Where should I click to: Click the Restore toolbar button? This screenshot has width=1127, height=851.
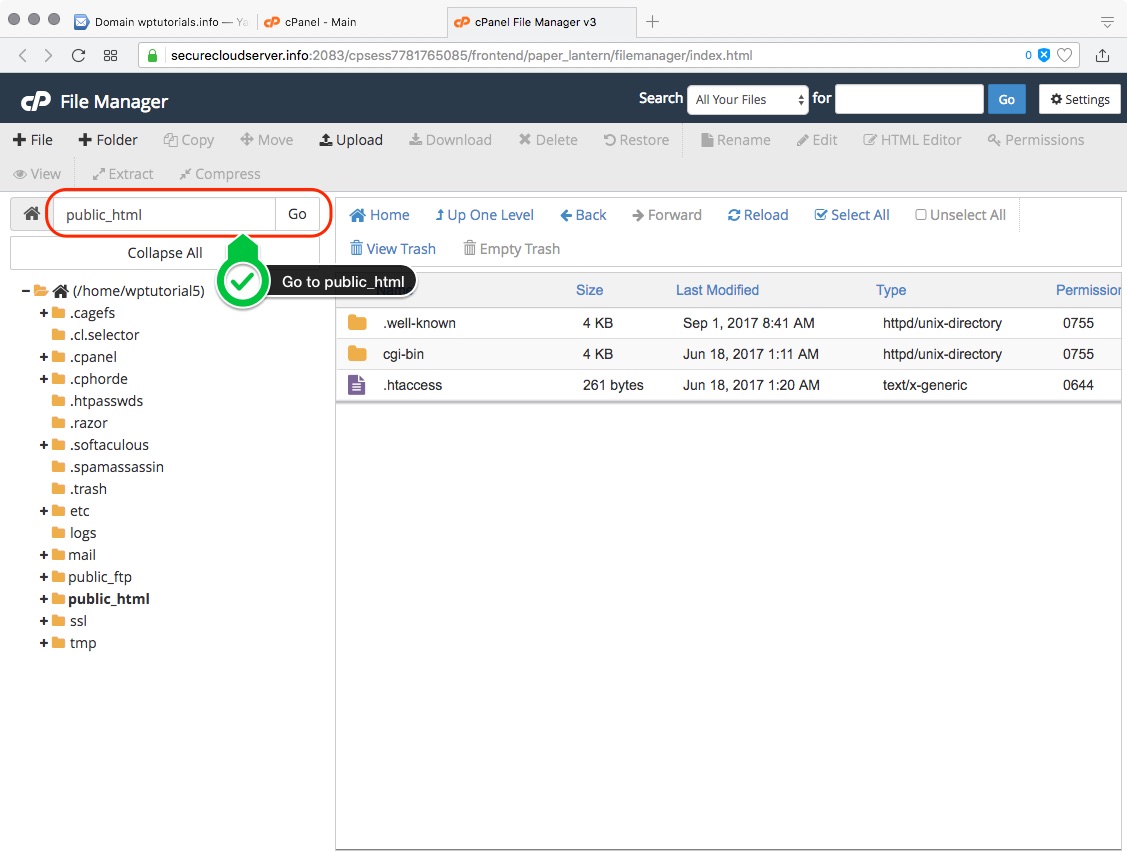point(637,140)
